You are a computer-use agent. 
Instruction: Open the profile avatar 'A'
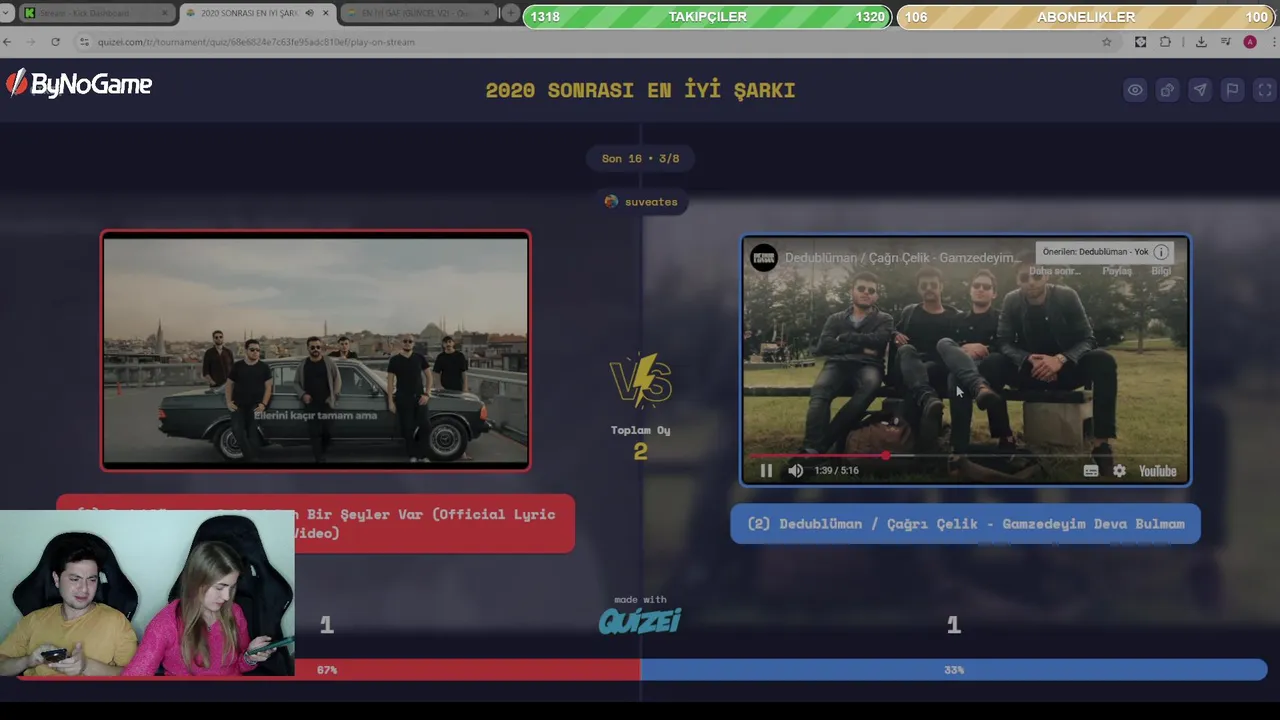(x=1250, y=42)
